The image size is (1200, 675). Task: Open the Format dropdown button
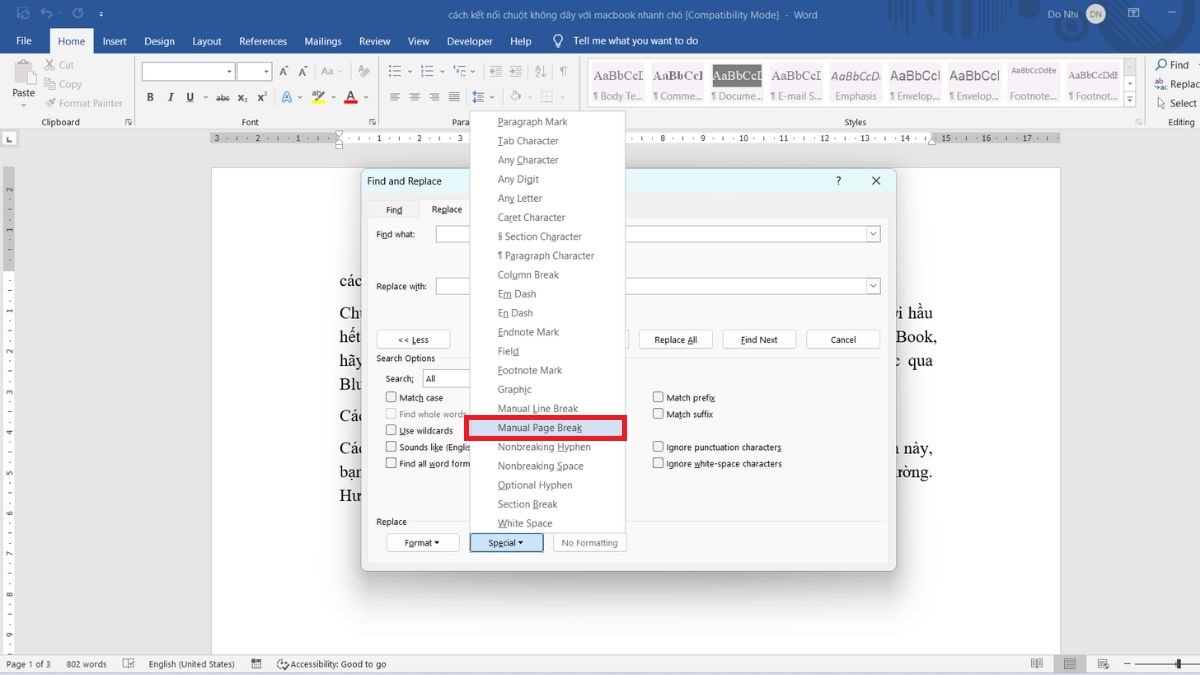click(423, 543)
